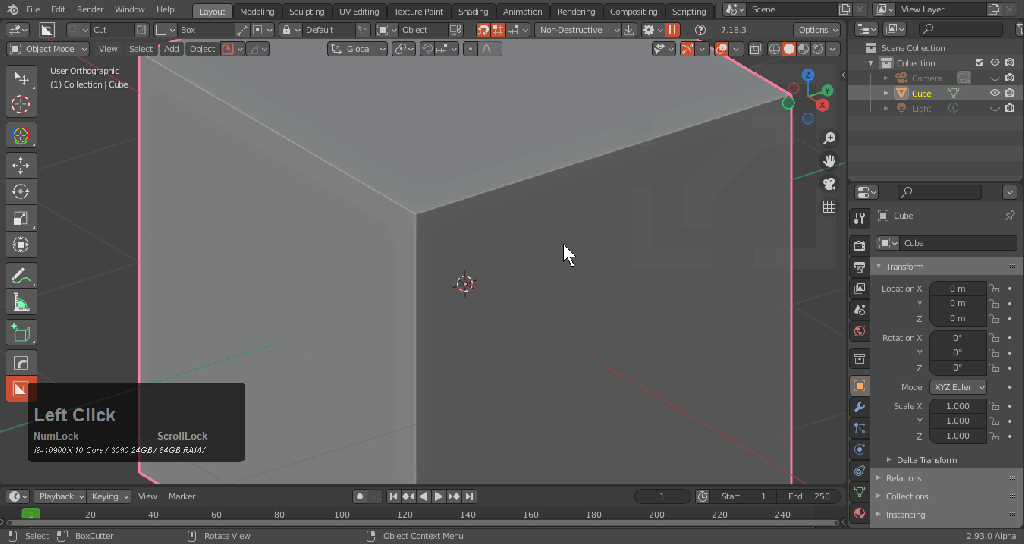1024x544 pixels.
Task: Choose the Annotate tool
Action: (x=21, y=275)
